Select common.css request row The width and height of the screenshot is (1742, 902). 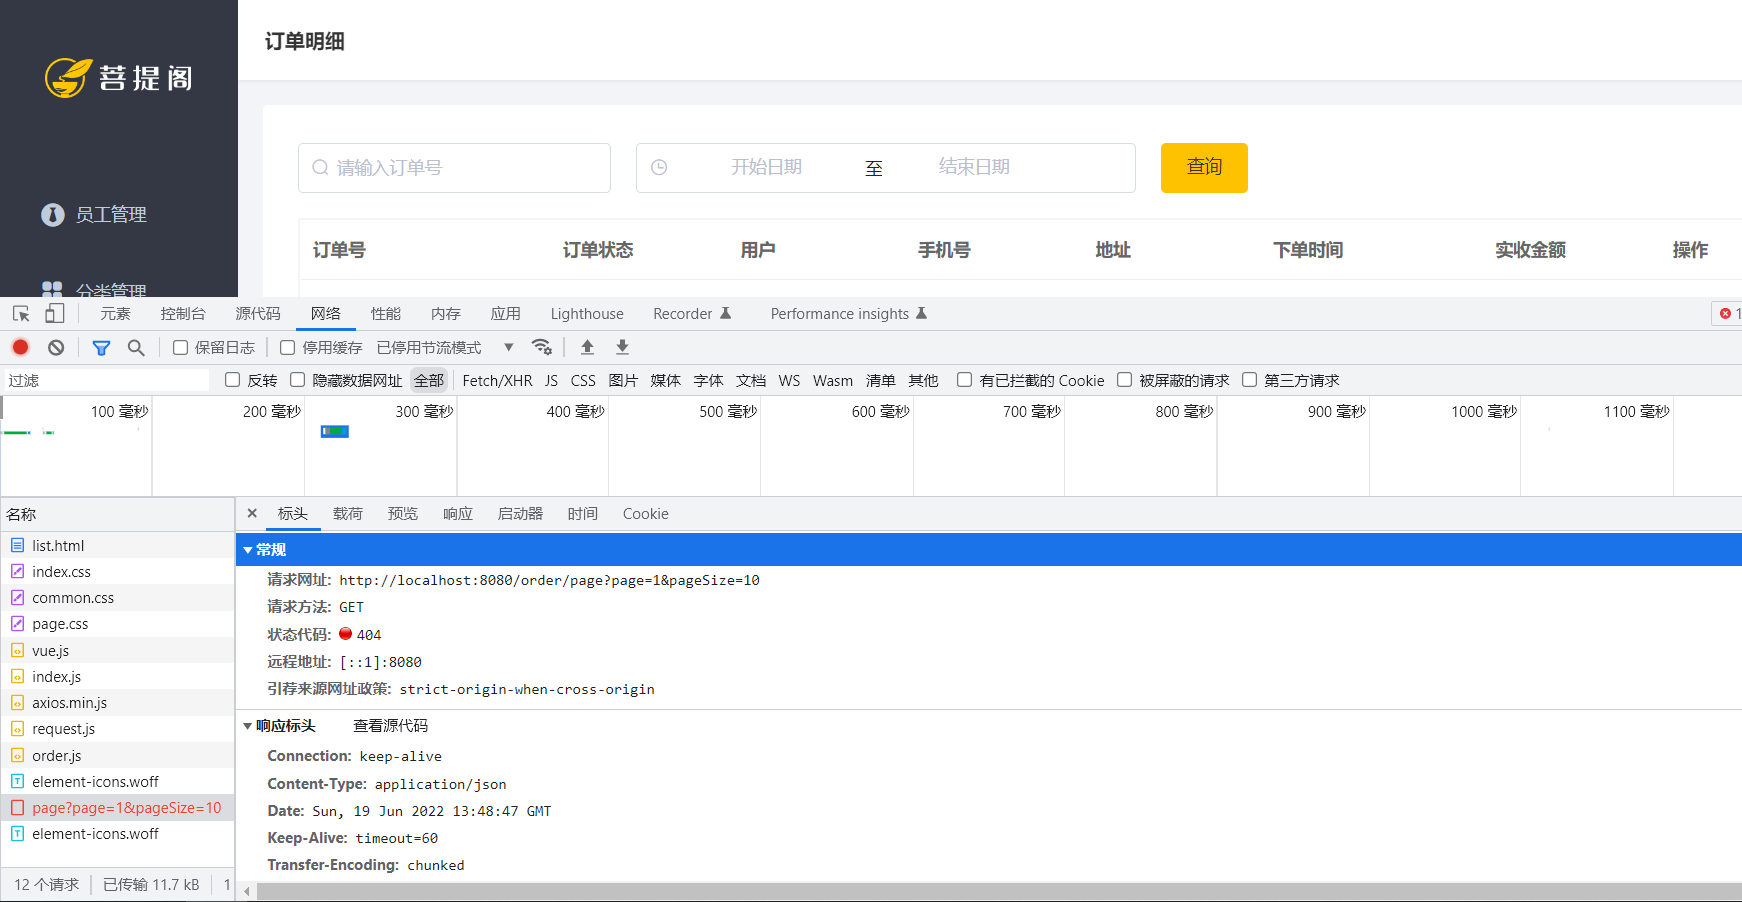117,597
